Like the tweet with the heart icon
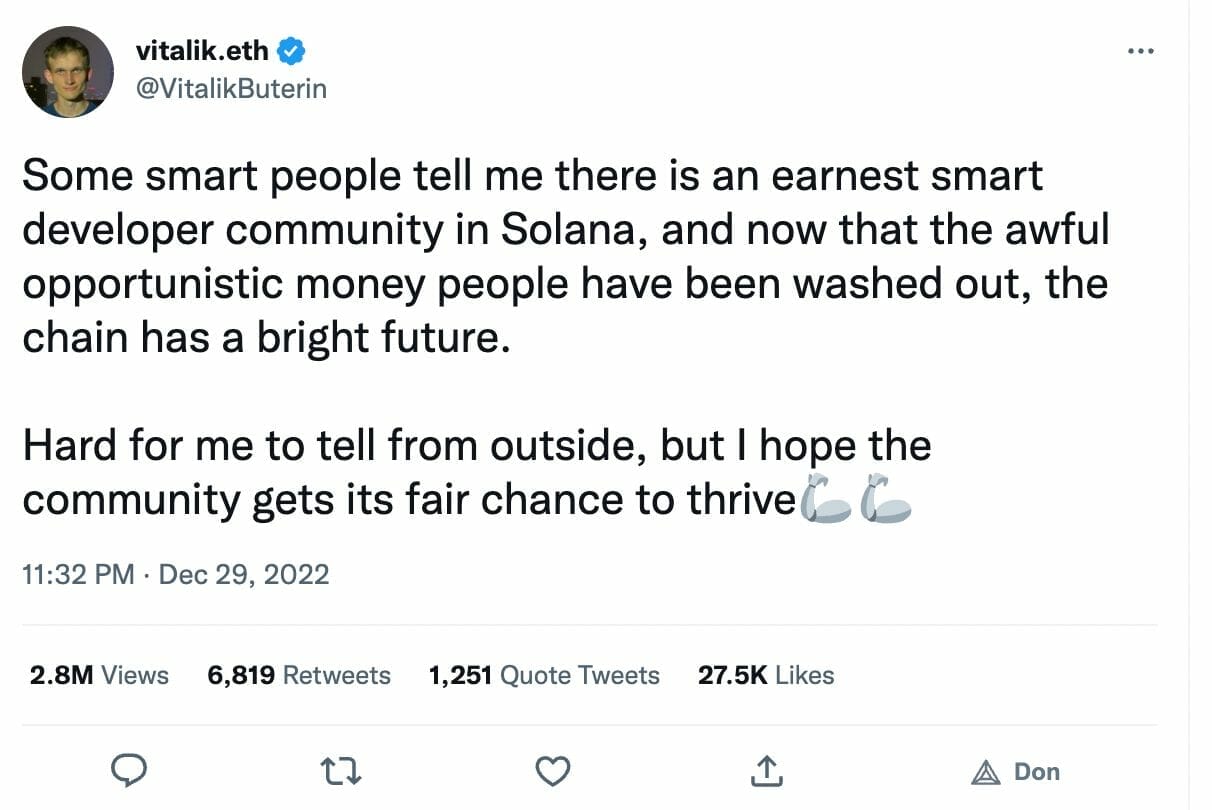The height and width of the screenshot is (810, 1212). click(x=553, y=771)
